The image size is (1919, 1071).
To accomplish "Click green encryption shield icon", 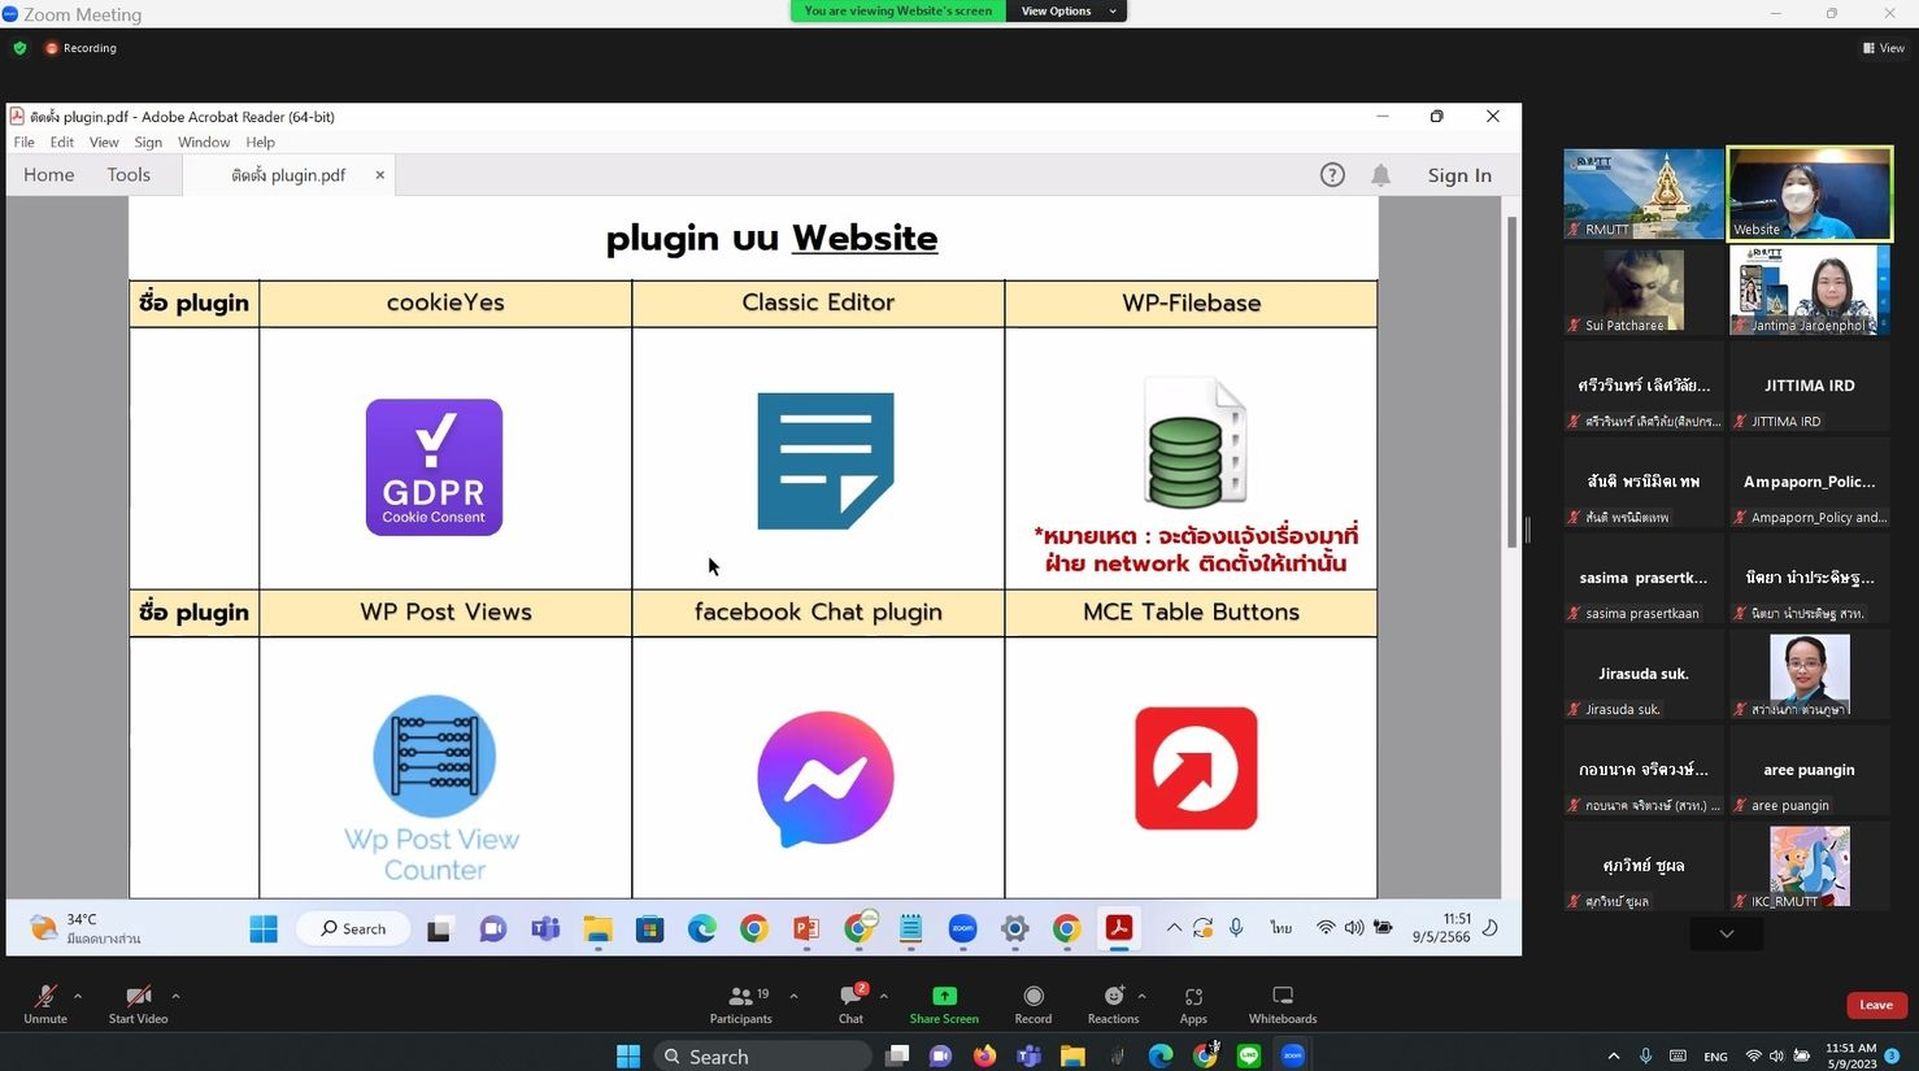I will [20, 48].
